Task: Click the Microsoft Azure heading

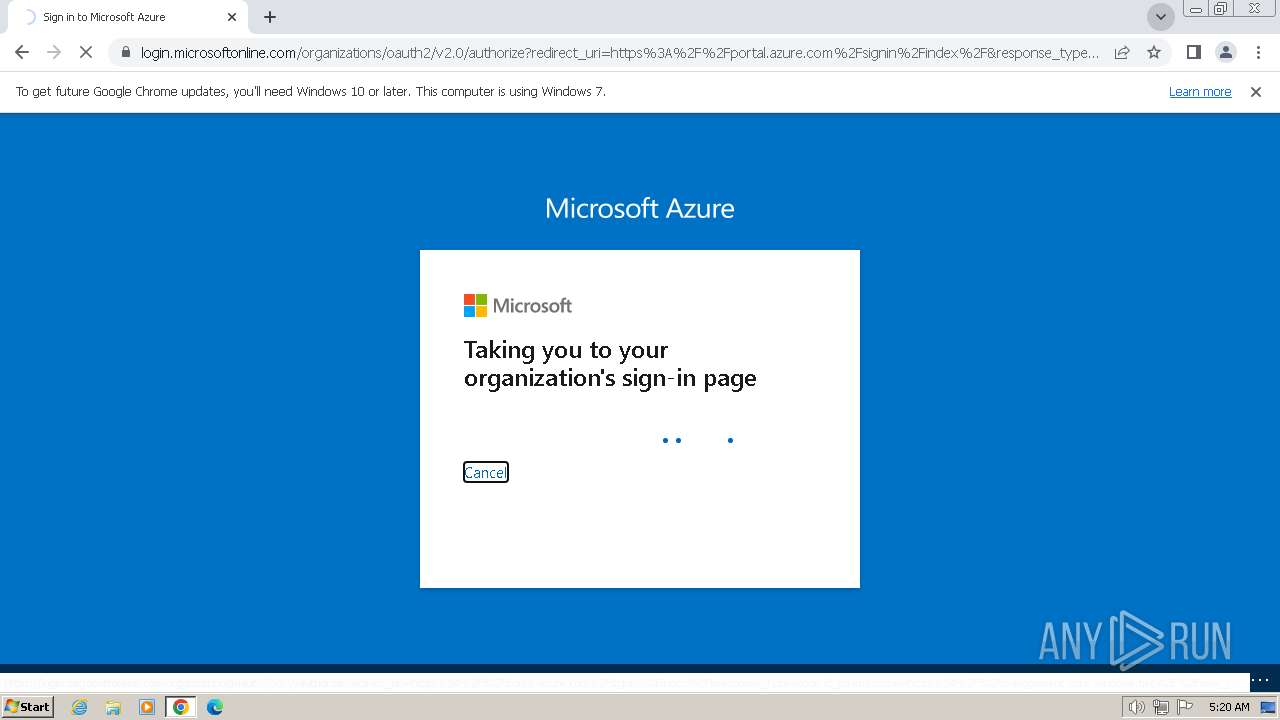Action: click(640, 208)
